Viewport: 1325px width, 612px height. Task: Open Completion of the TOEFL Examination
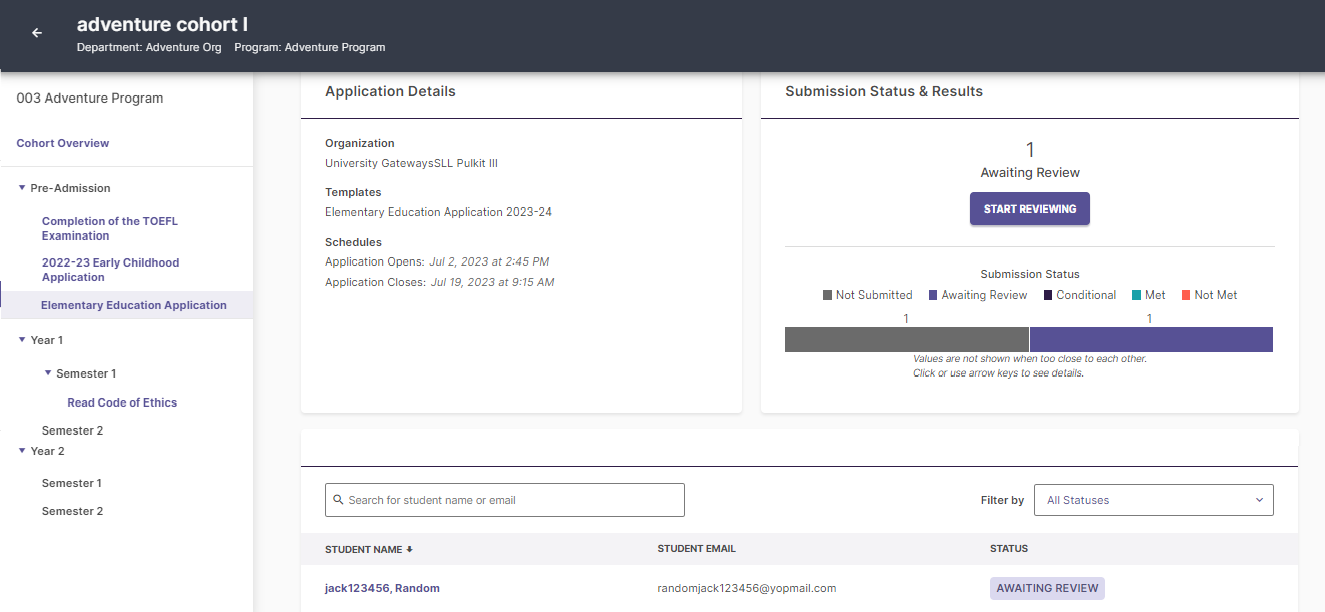coord(109,228)
